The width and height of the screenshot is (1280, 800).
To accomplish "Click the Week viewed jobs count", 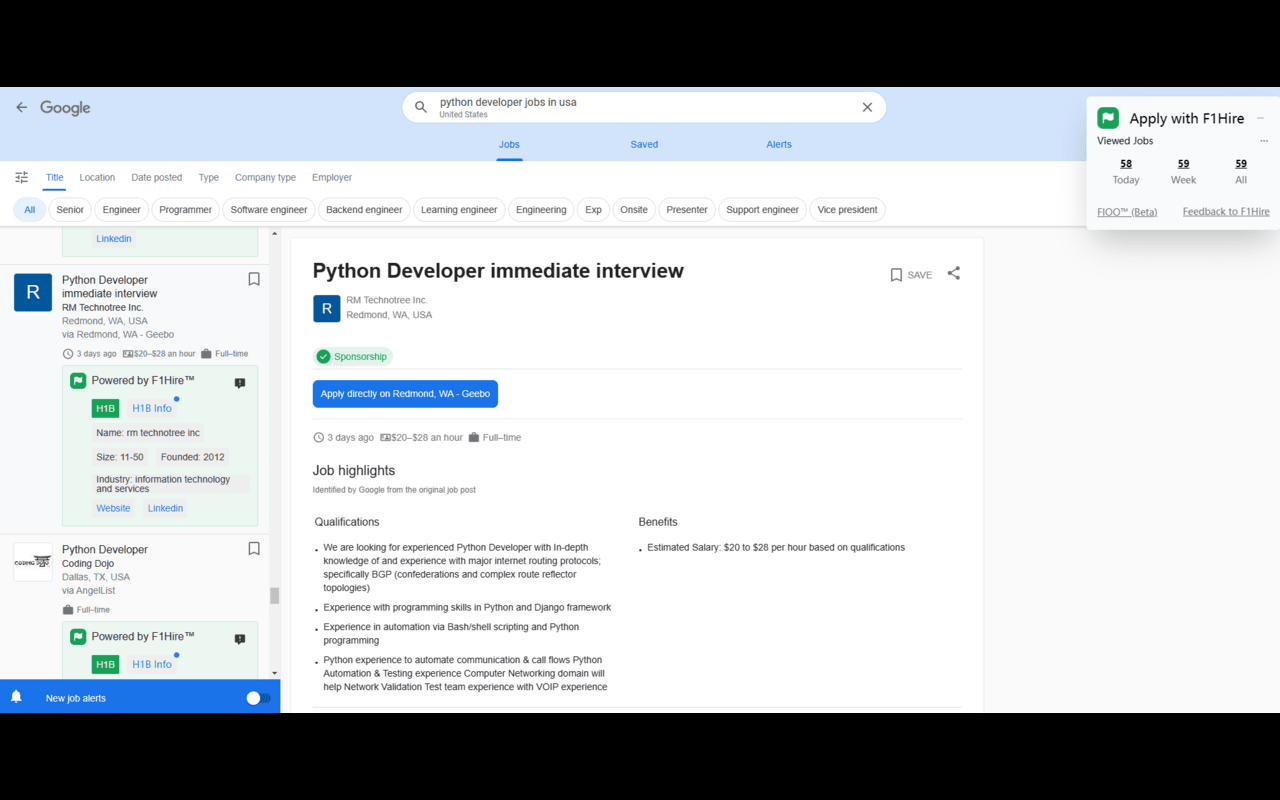I will click(1183, 164).
